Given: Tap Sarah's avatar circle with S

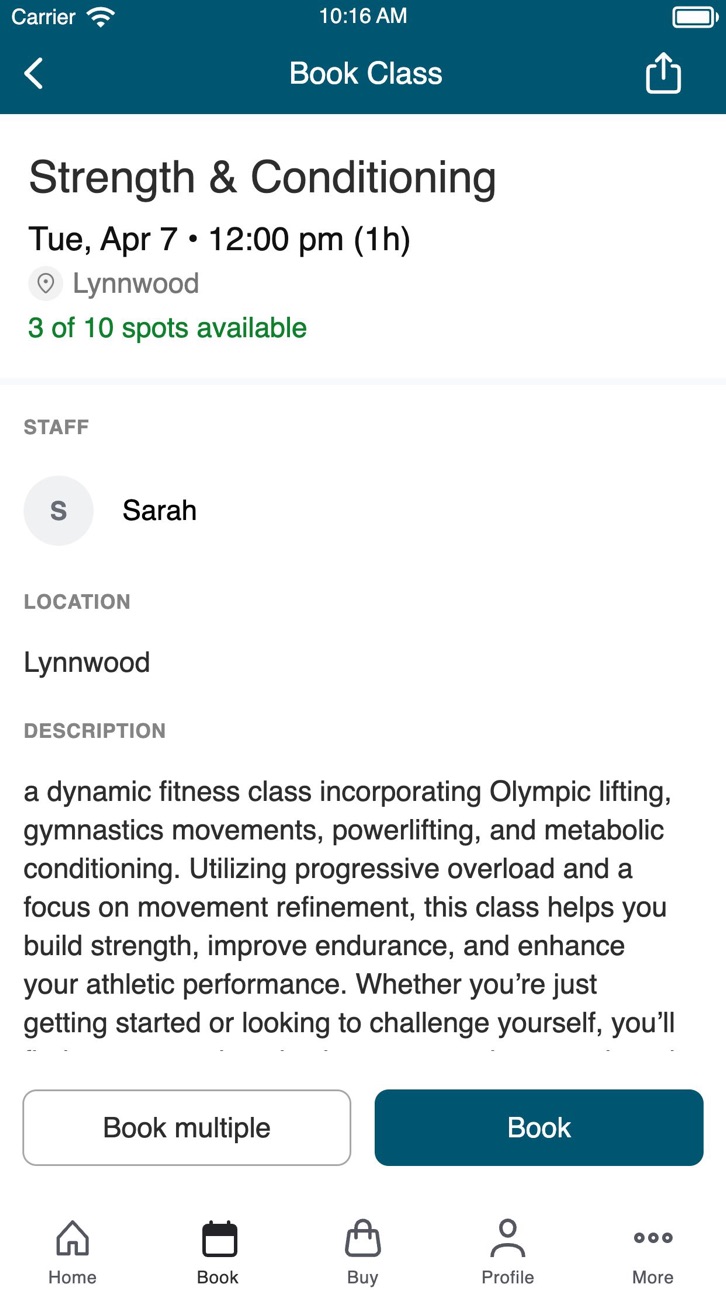Looking at the screenshot, I should click(x=58, y=511).
